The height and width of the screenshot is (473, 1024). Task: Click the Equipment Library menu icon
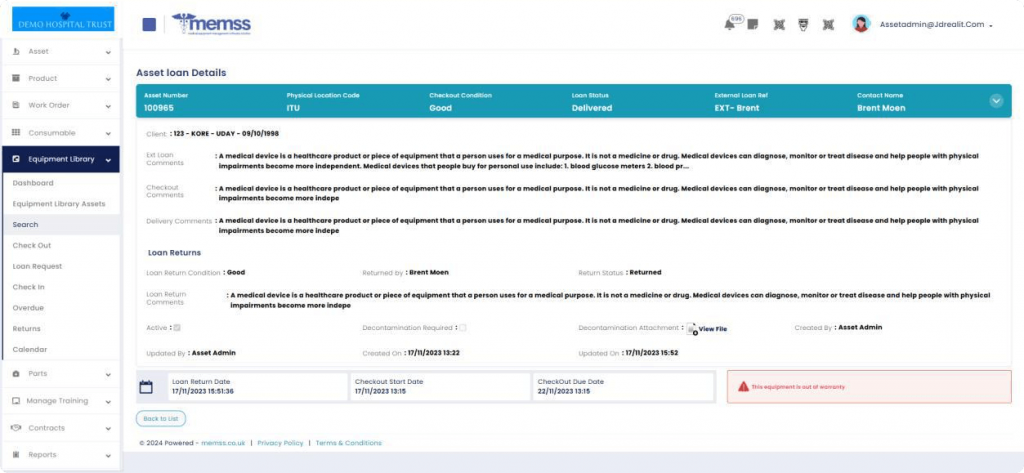coord(16,159)
